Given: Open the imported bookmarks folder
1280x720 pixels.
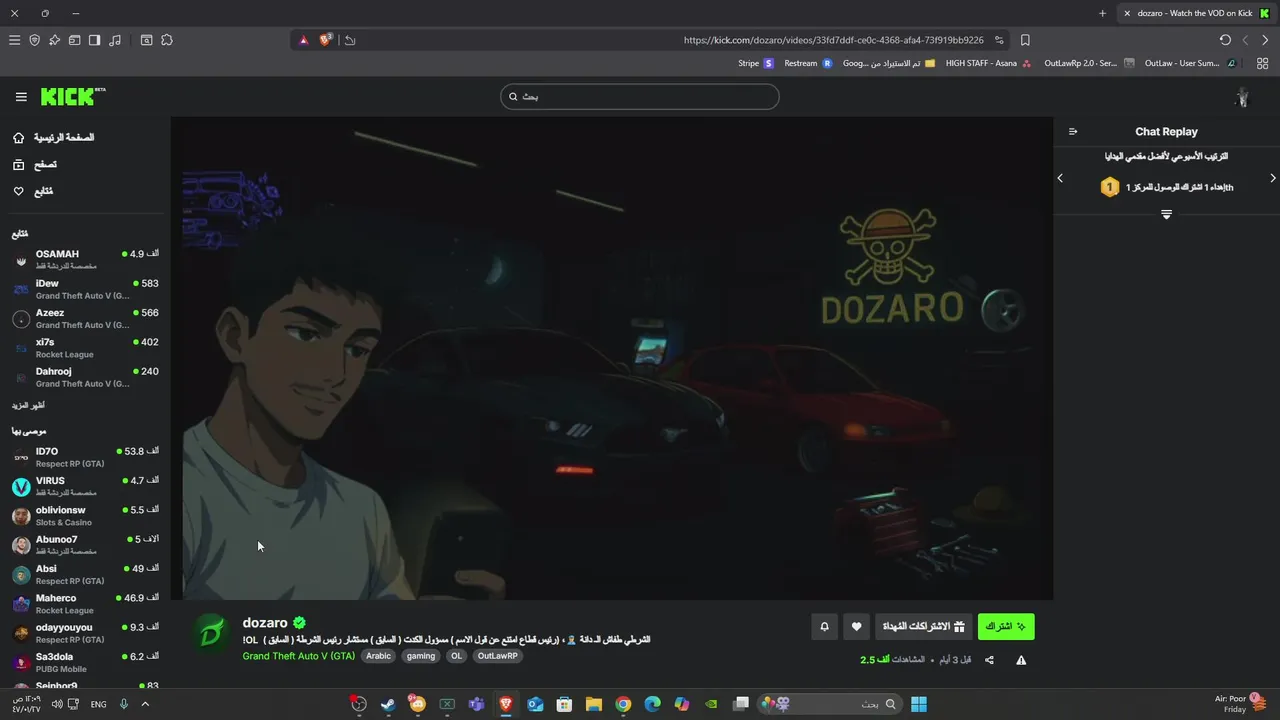Looking at the screenshot, I should pyautogui.click(x=889, y=63).
